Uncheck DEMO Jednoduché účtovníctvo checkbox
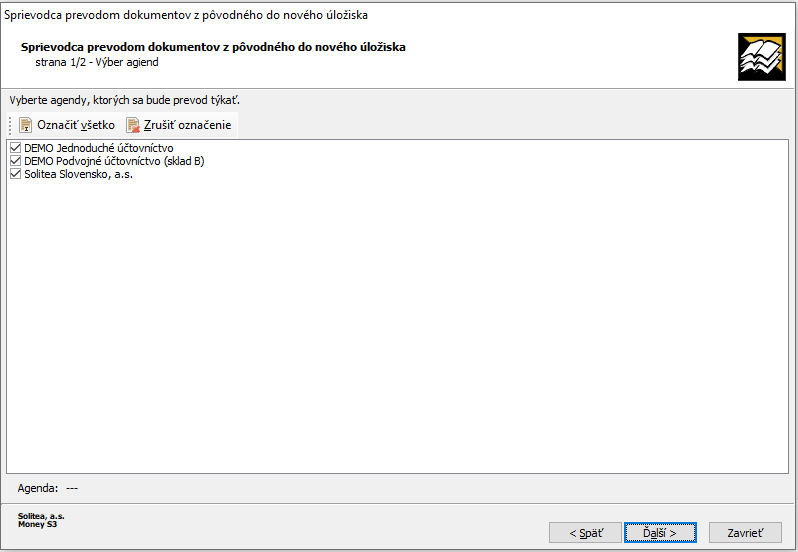Screen dimensions: 798x552 tap(15, 148)
